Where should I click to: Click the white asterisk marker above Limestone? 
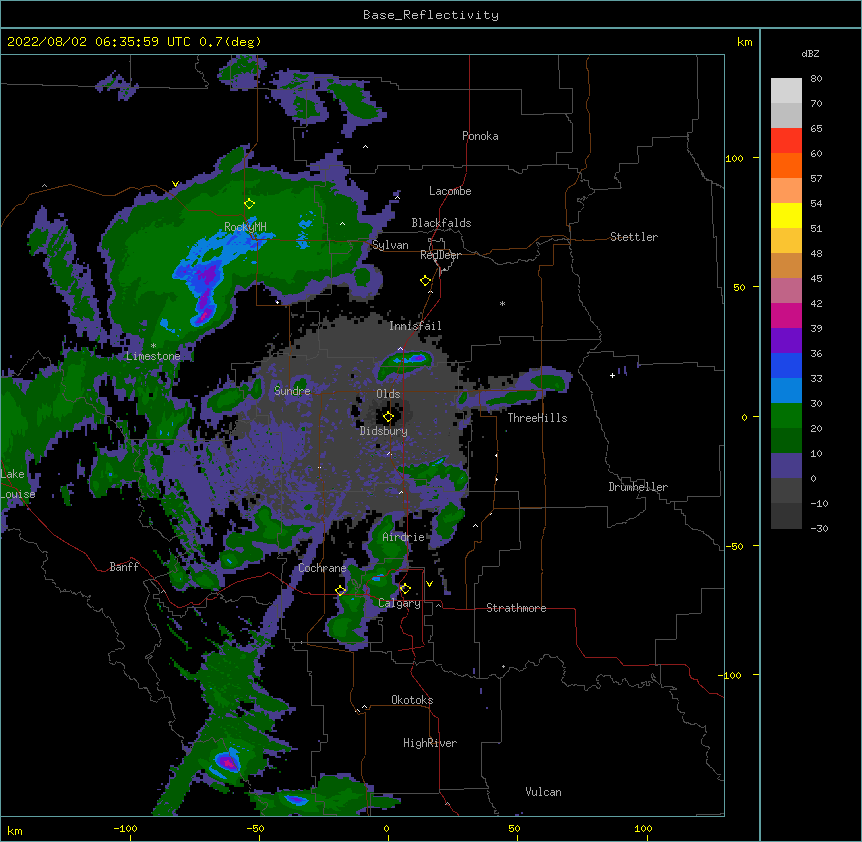coord(153,346)
